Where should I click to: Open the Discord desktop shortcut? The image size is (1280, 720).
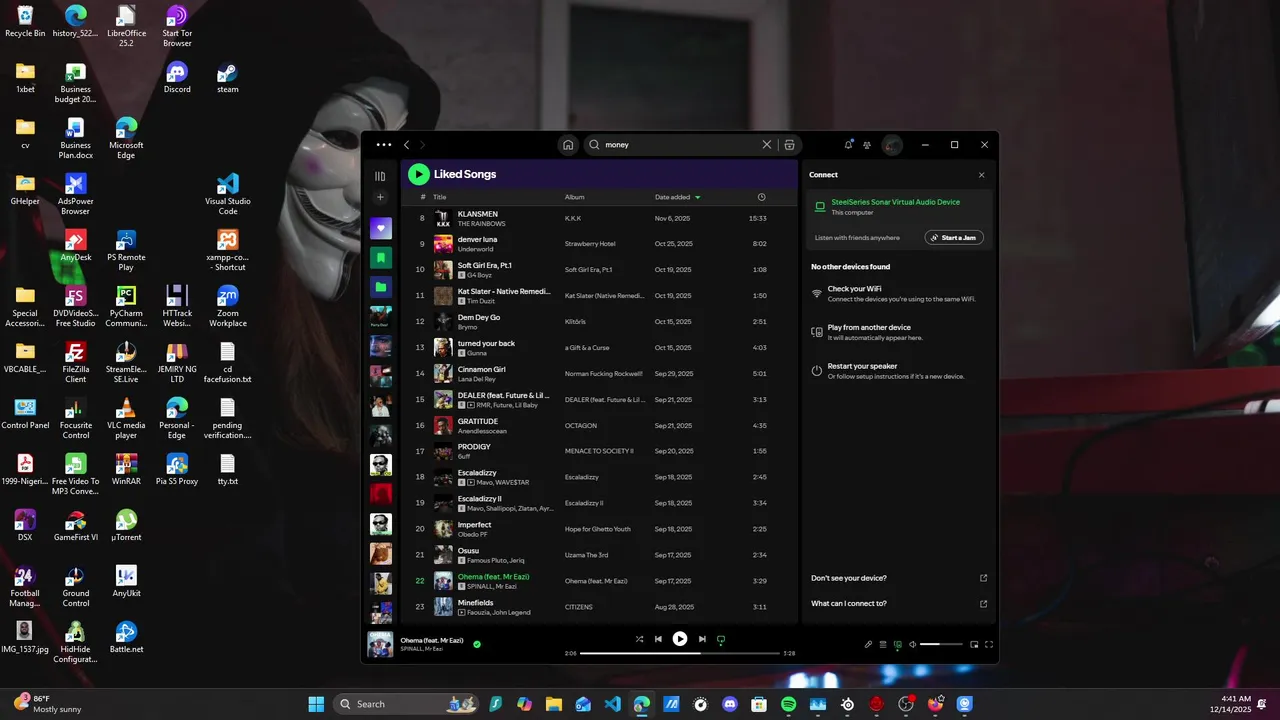177,78
